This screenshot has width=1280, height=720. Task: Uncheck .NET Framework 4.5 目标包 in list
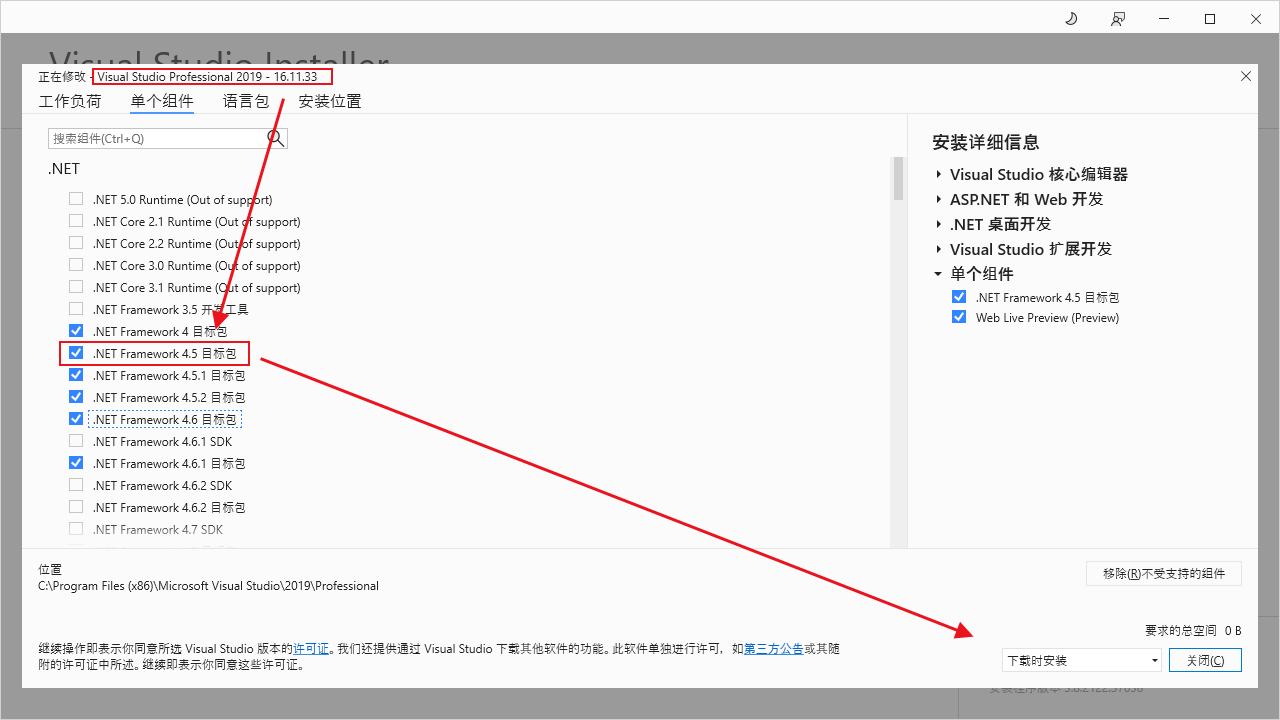[x=76, y=353]
